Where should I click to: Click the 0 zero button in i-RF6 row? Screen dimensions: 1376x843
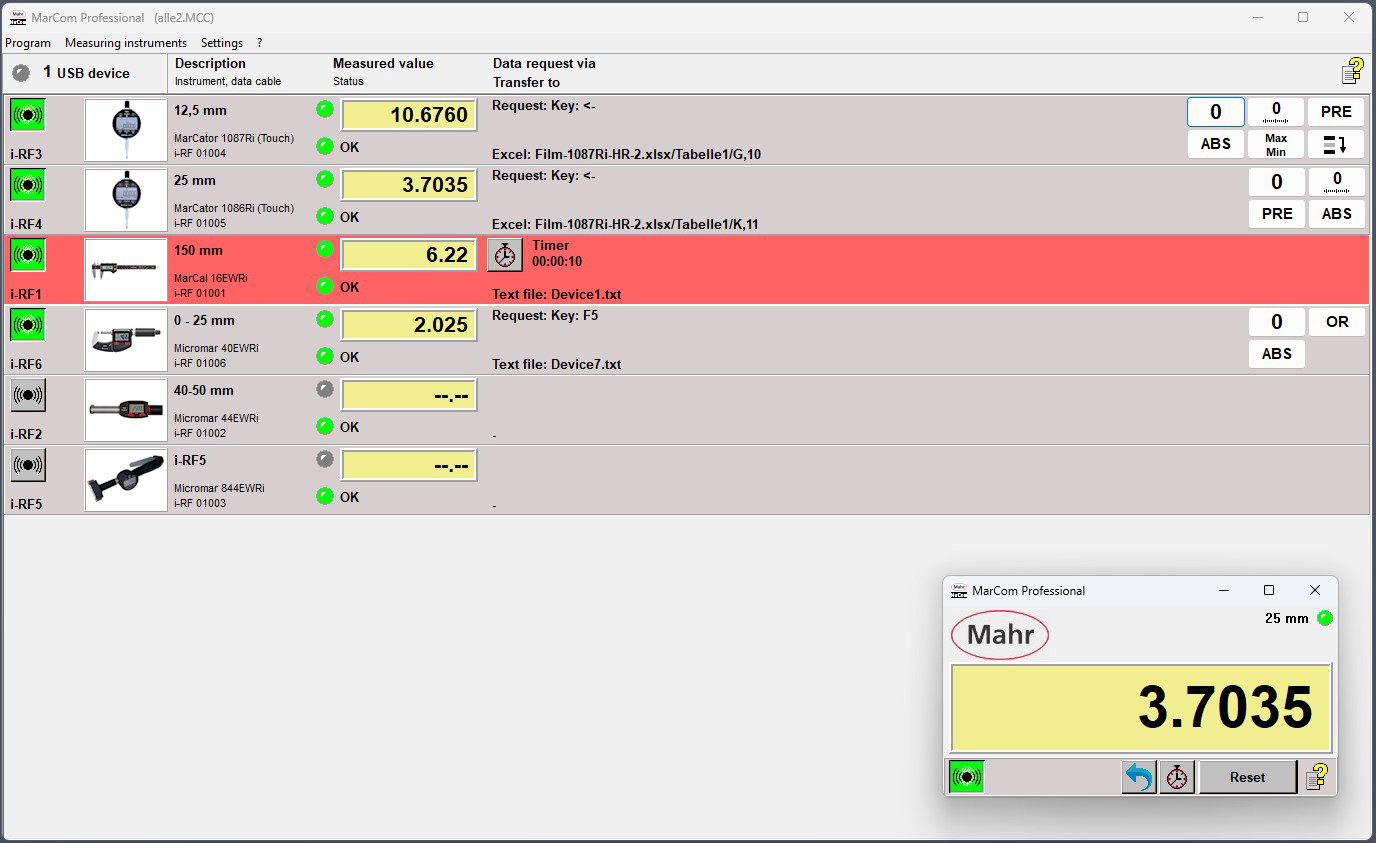pos(1277,322)
